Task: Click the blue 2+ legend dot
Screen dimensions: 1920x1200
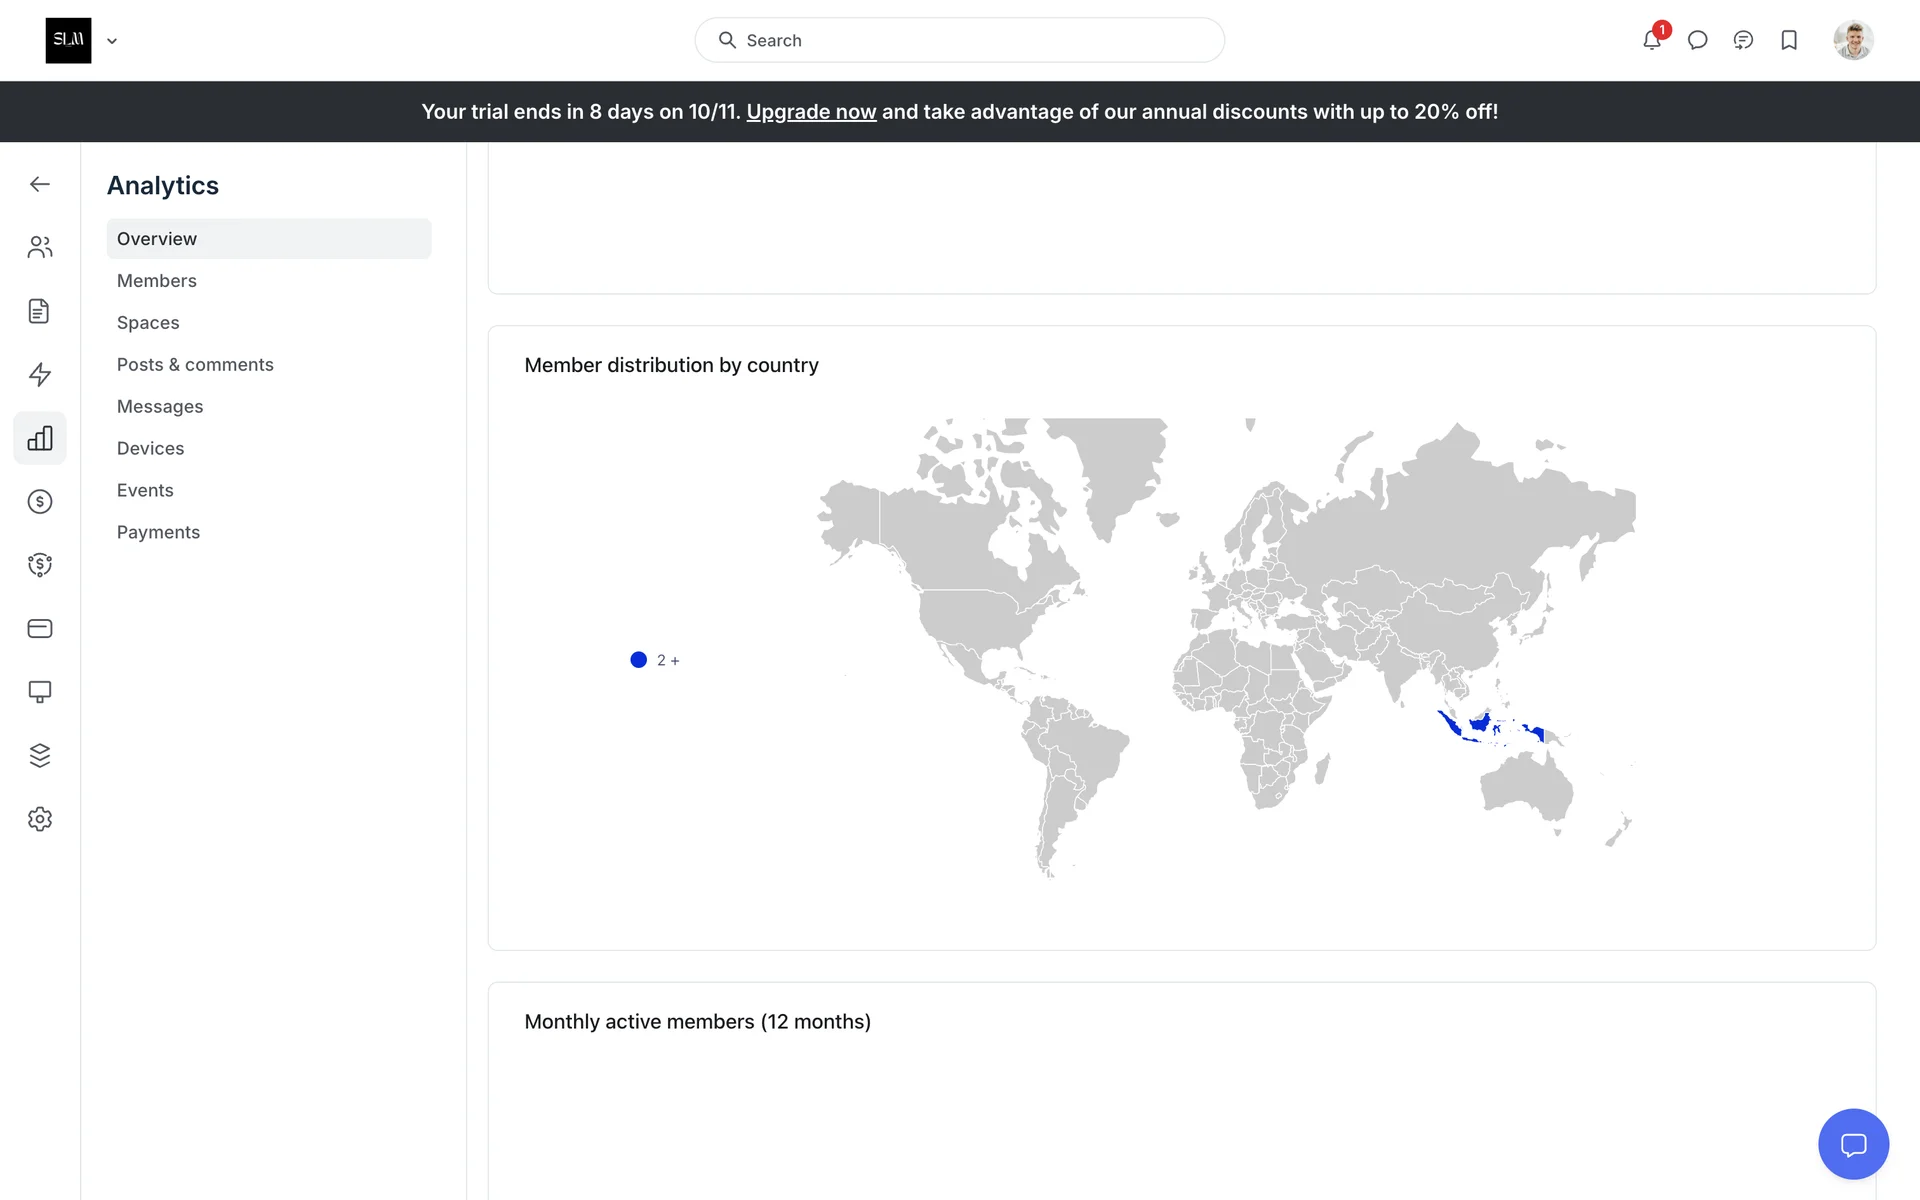Action: pyautogui.click(x=639, y=660)
